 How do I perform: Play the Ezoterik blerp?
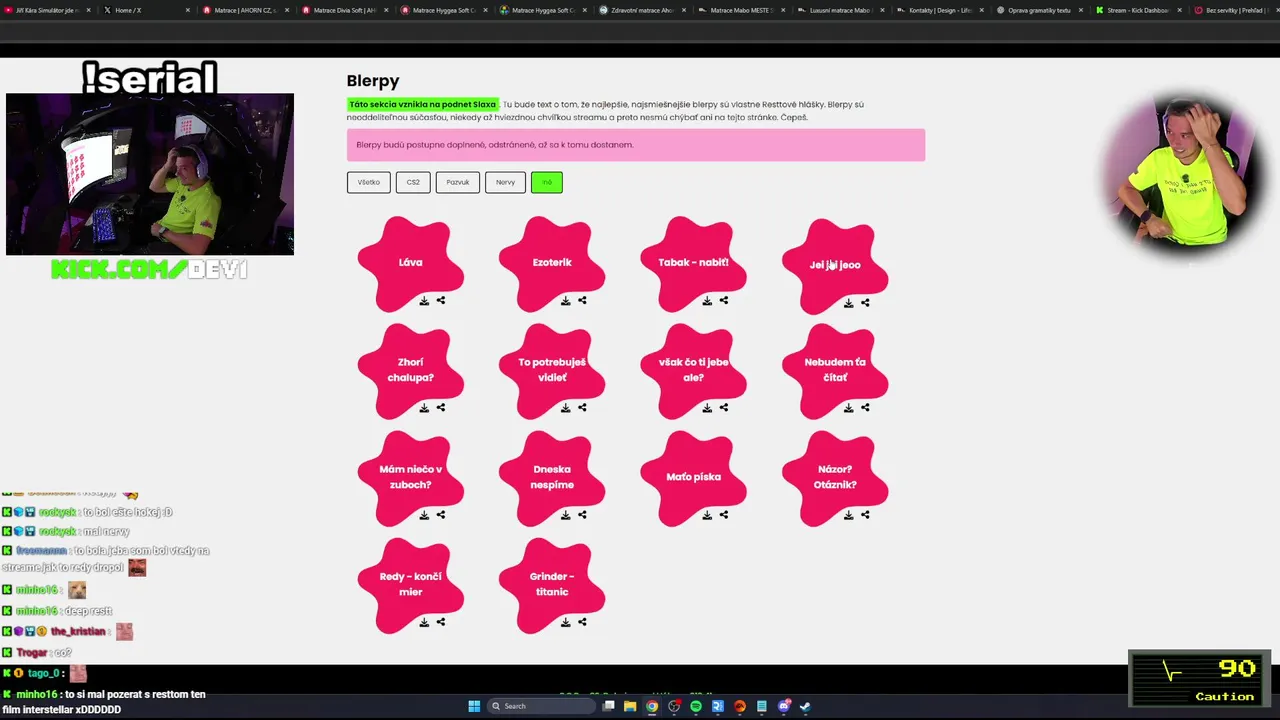(x=552, y=262)
